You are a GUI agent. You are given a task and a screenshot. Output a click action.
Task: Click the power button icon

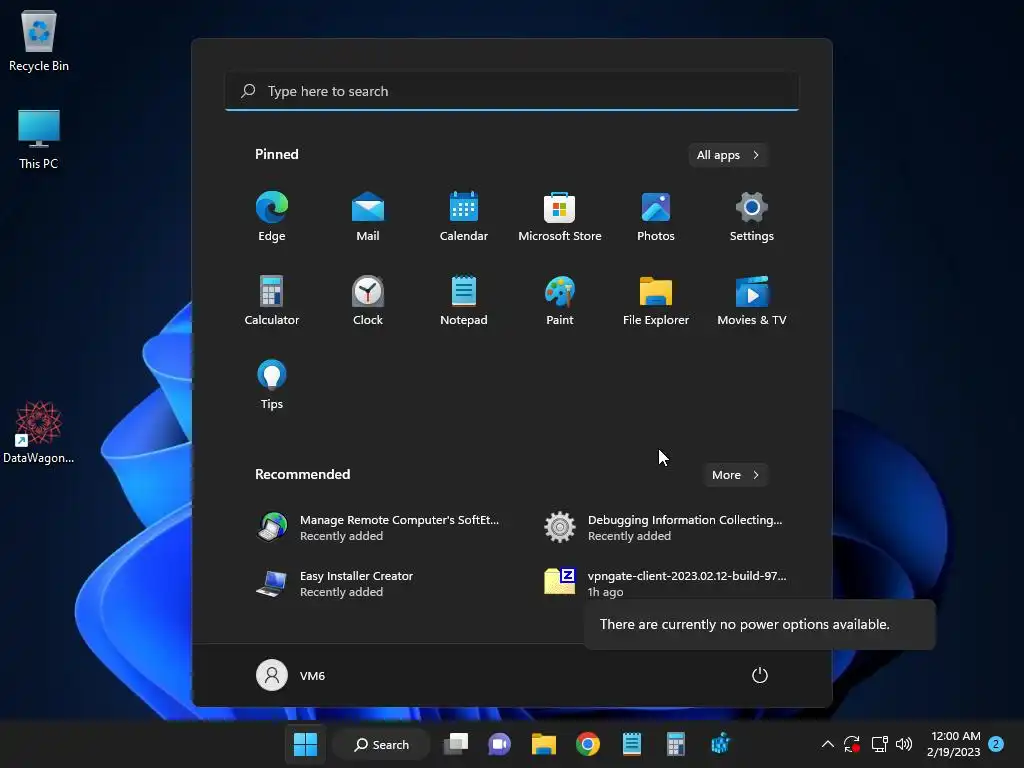tap(760, 675)
